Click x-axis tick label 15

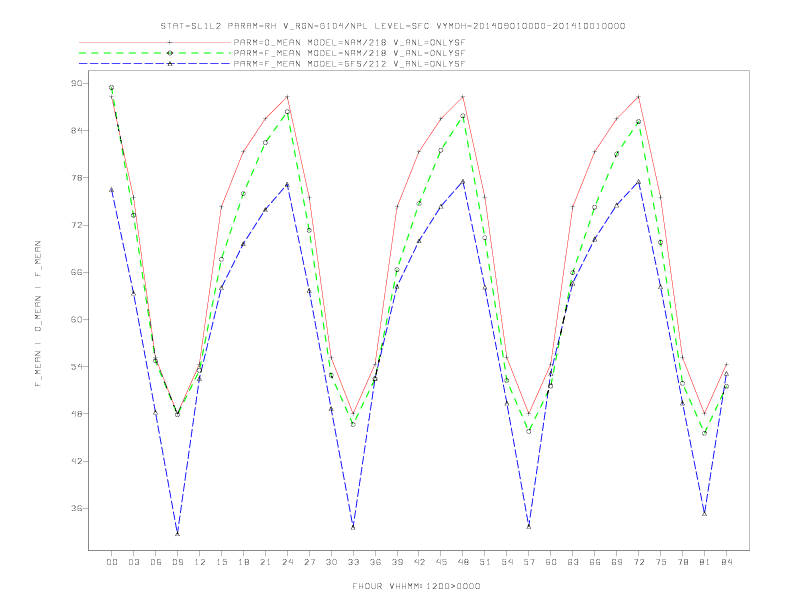221,562
